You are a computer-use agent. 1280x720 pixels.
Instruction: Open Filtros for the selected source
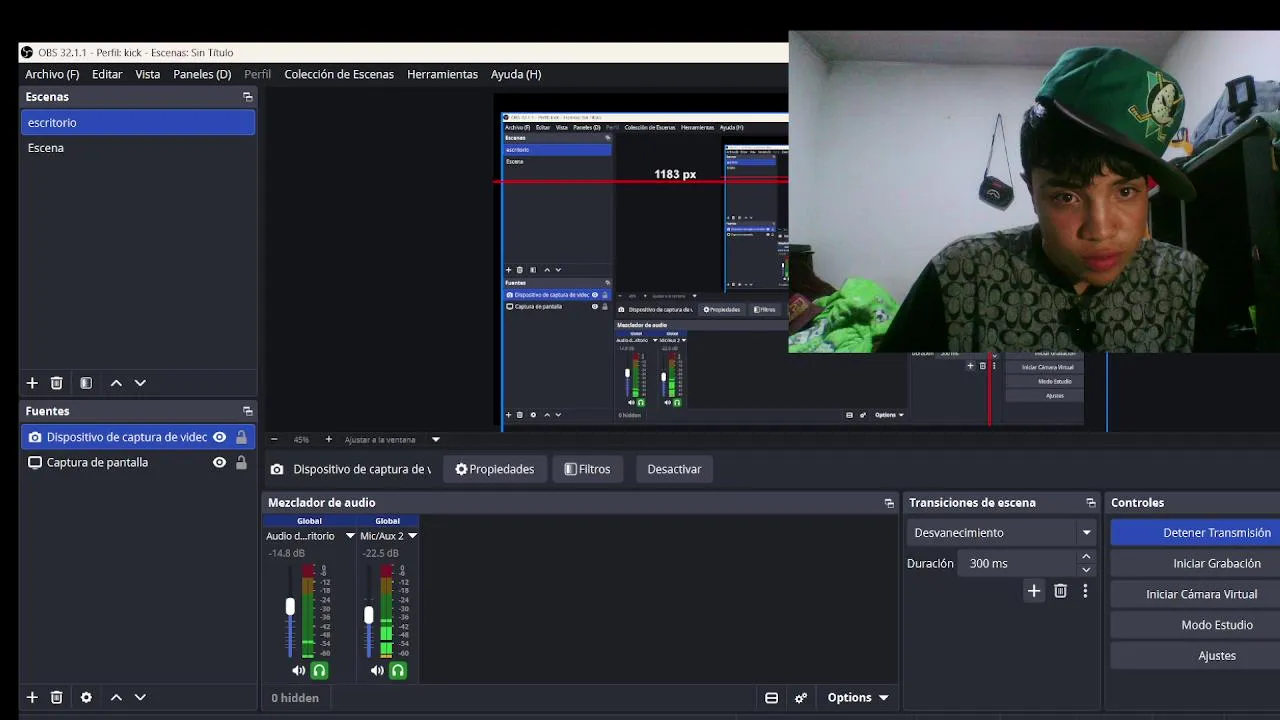click(587, 469)
